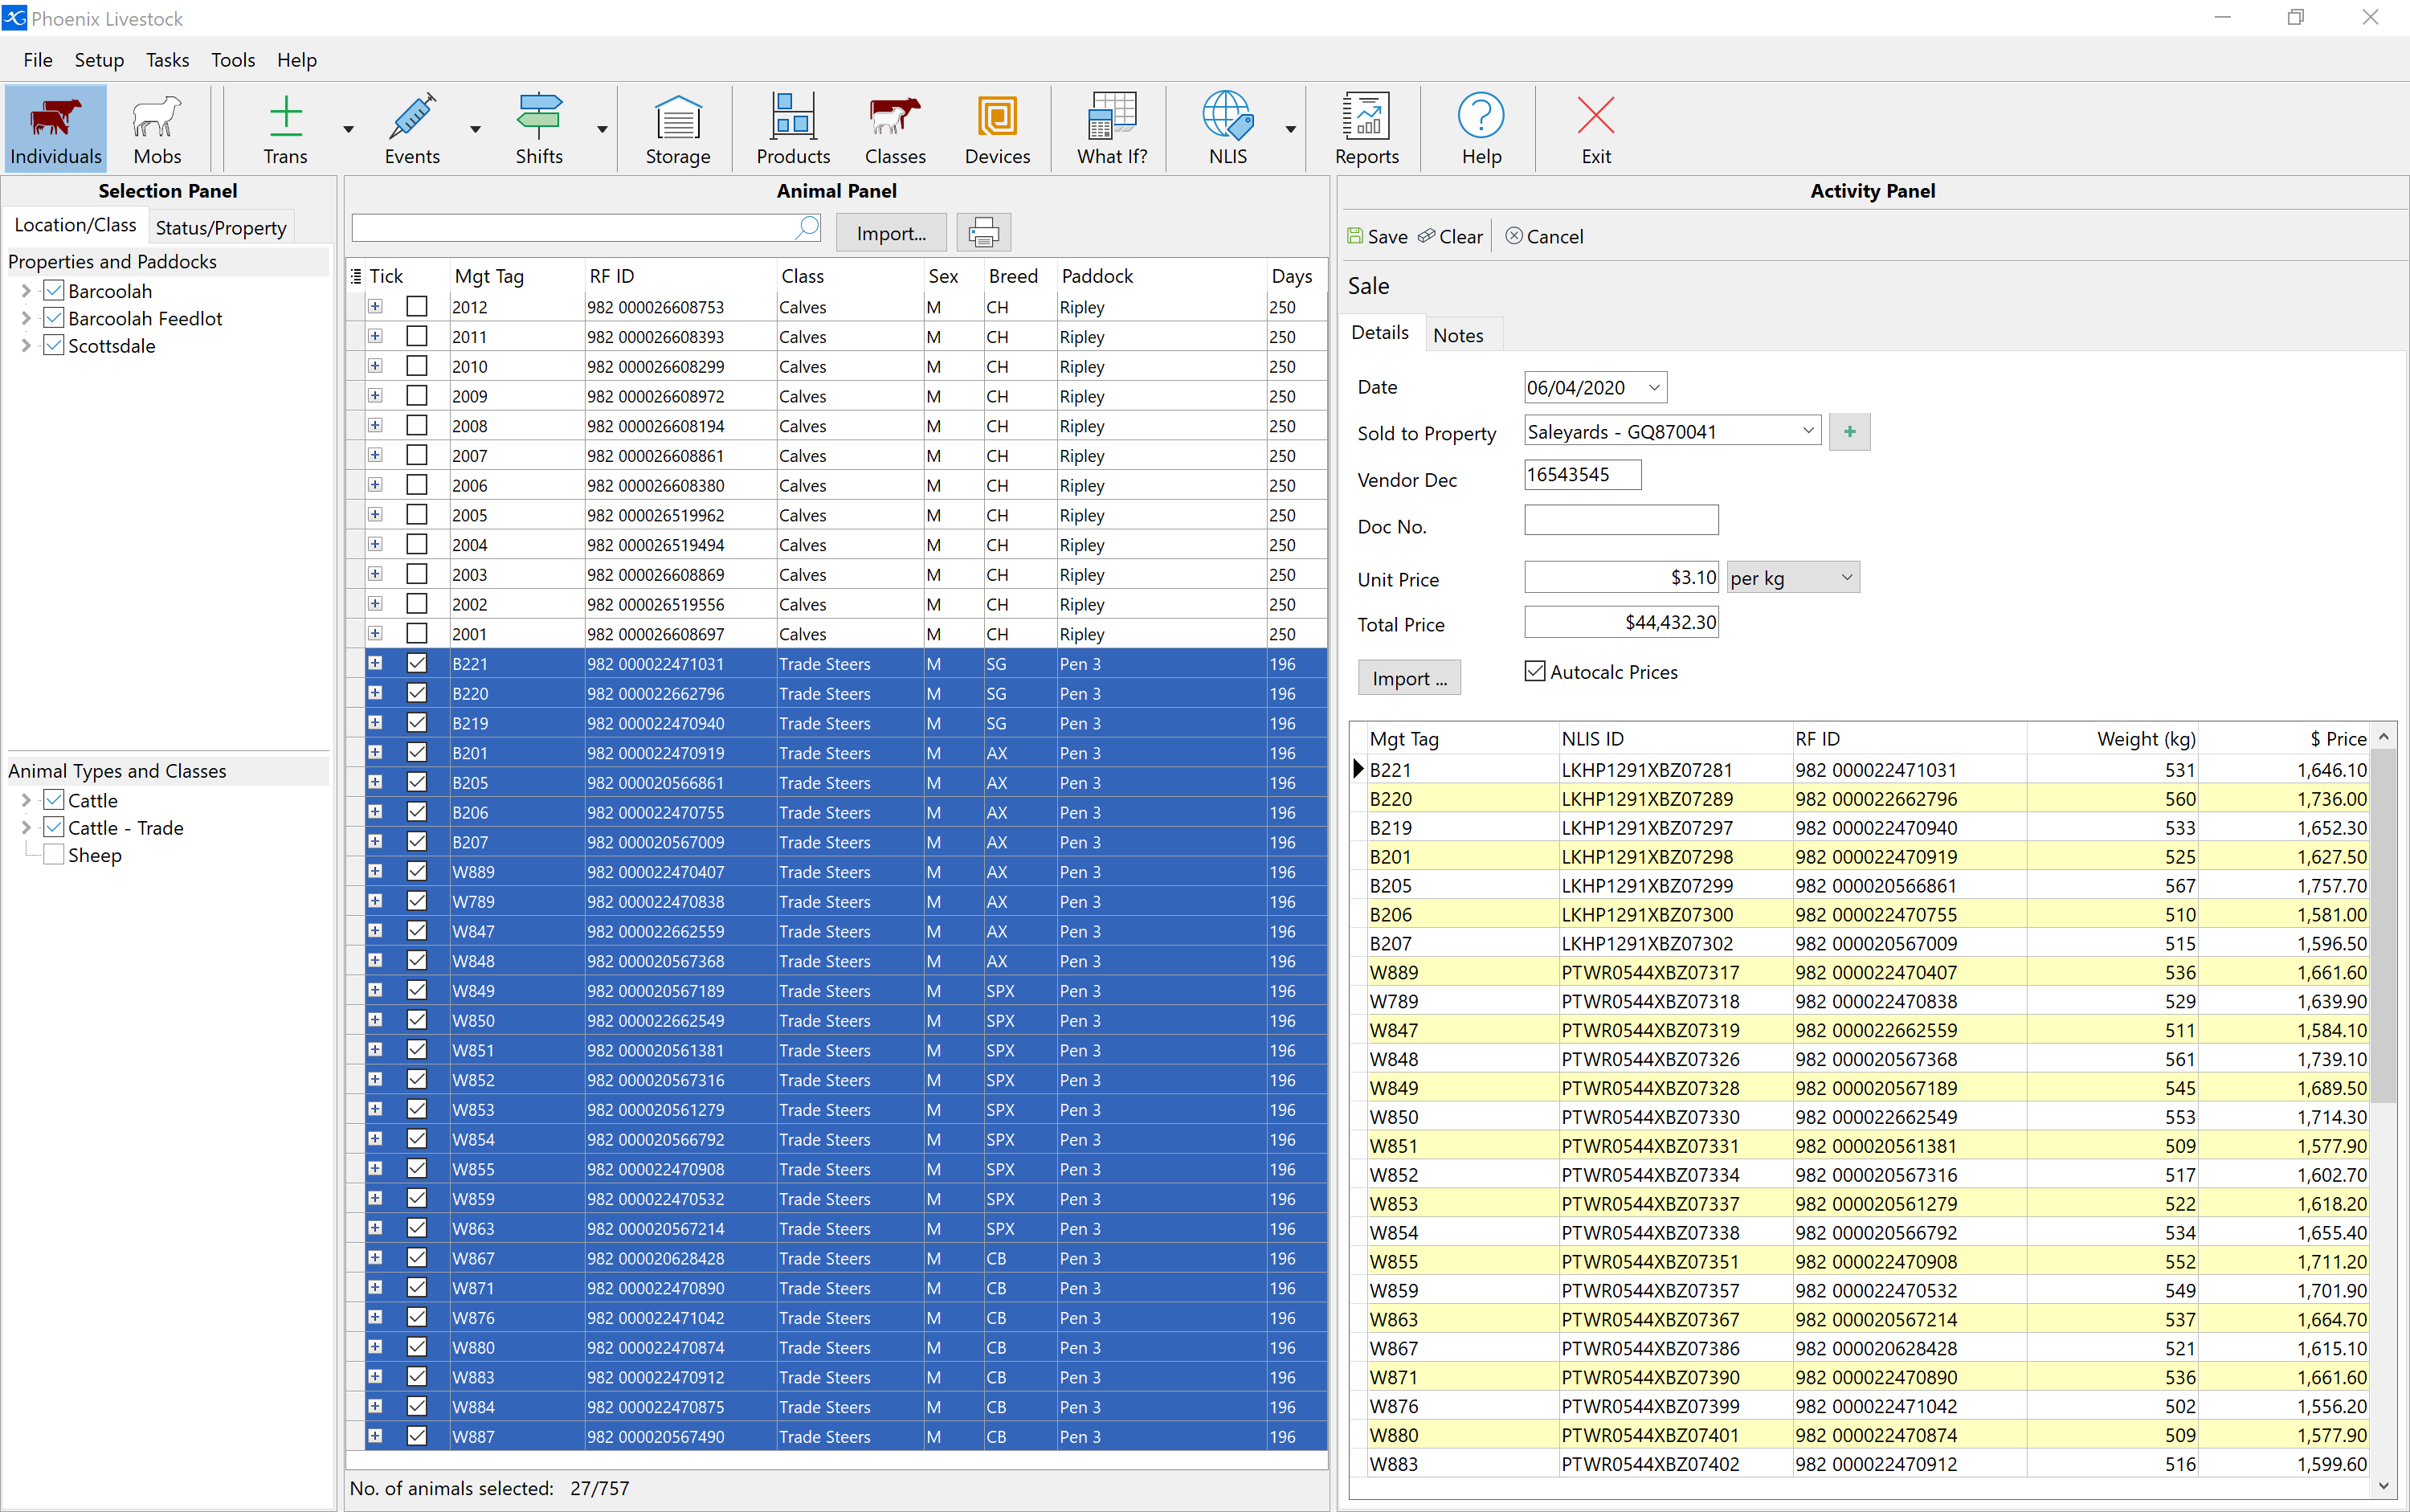
Task: Open the Events dropdown arrow
Action: point(475,130)
